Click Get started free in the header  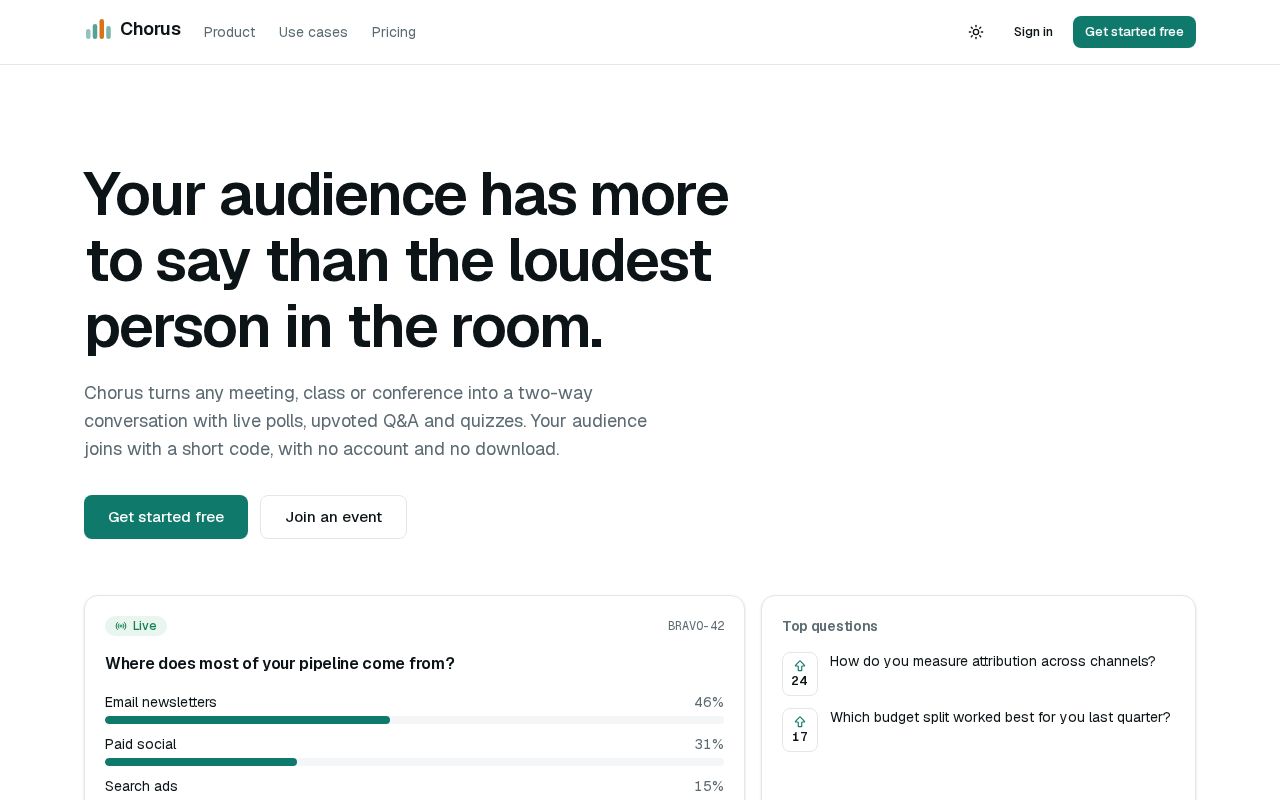point(1134,32)
